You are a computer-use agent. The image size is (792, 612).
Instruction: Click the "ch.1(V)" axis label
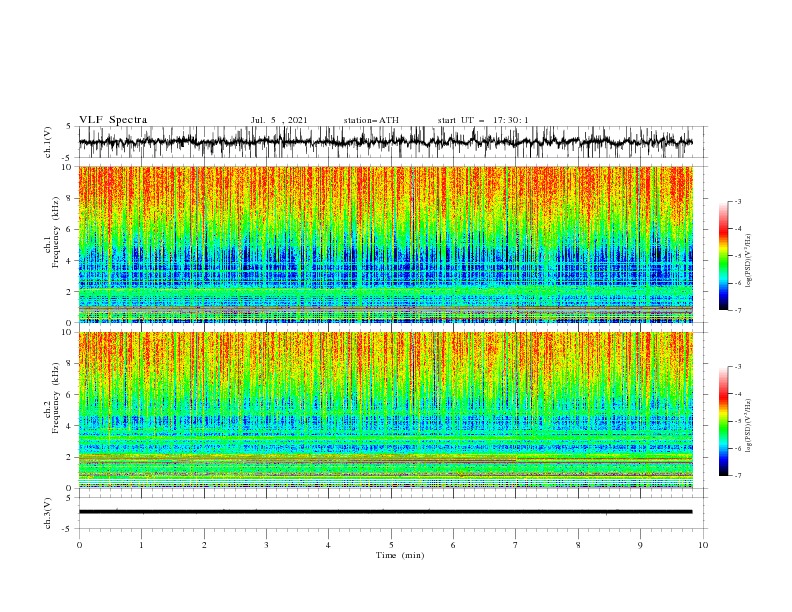[48, 142]
